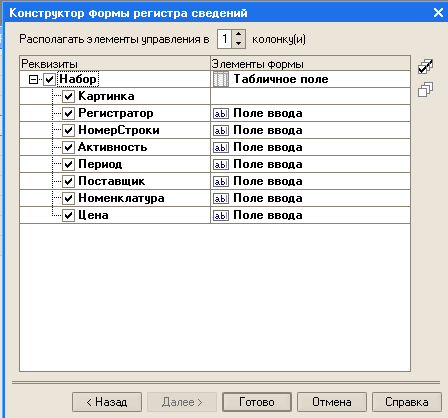Uncheck the НомерСтроки checkbox

coord(68,130)
